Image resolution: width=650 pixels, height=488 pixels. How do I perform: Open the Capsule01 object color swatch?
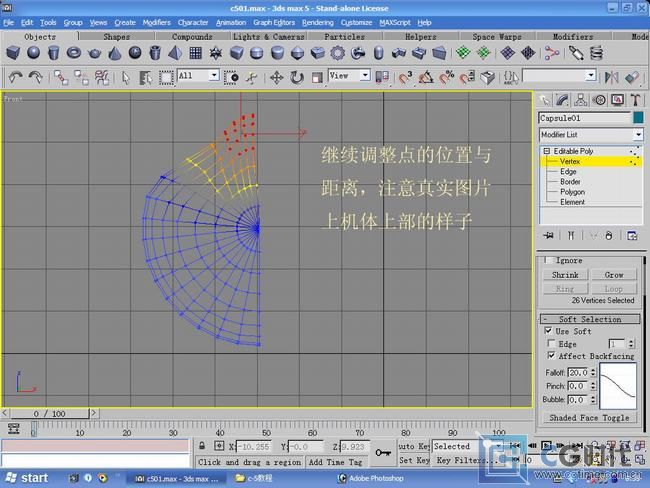pos(638,118)
